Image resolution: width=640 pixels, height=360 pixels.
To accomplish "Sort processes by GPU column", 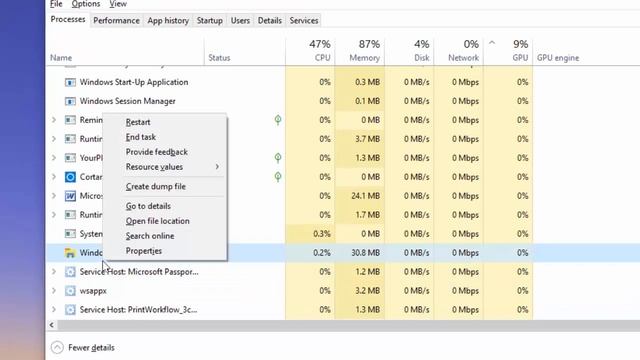I will pyautogui.click(x=508, y=51).
